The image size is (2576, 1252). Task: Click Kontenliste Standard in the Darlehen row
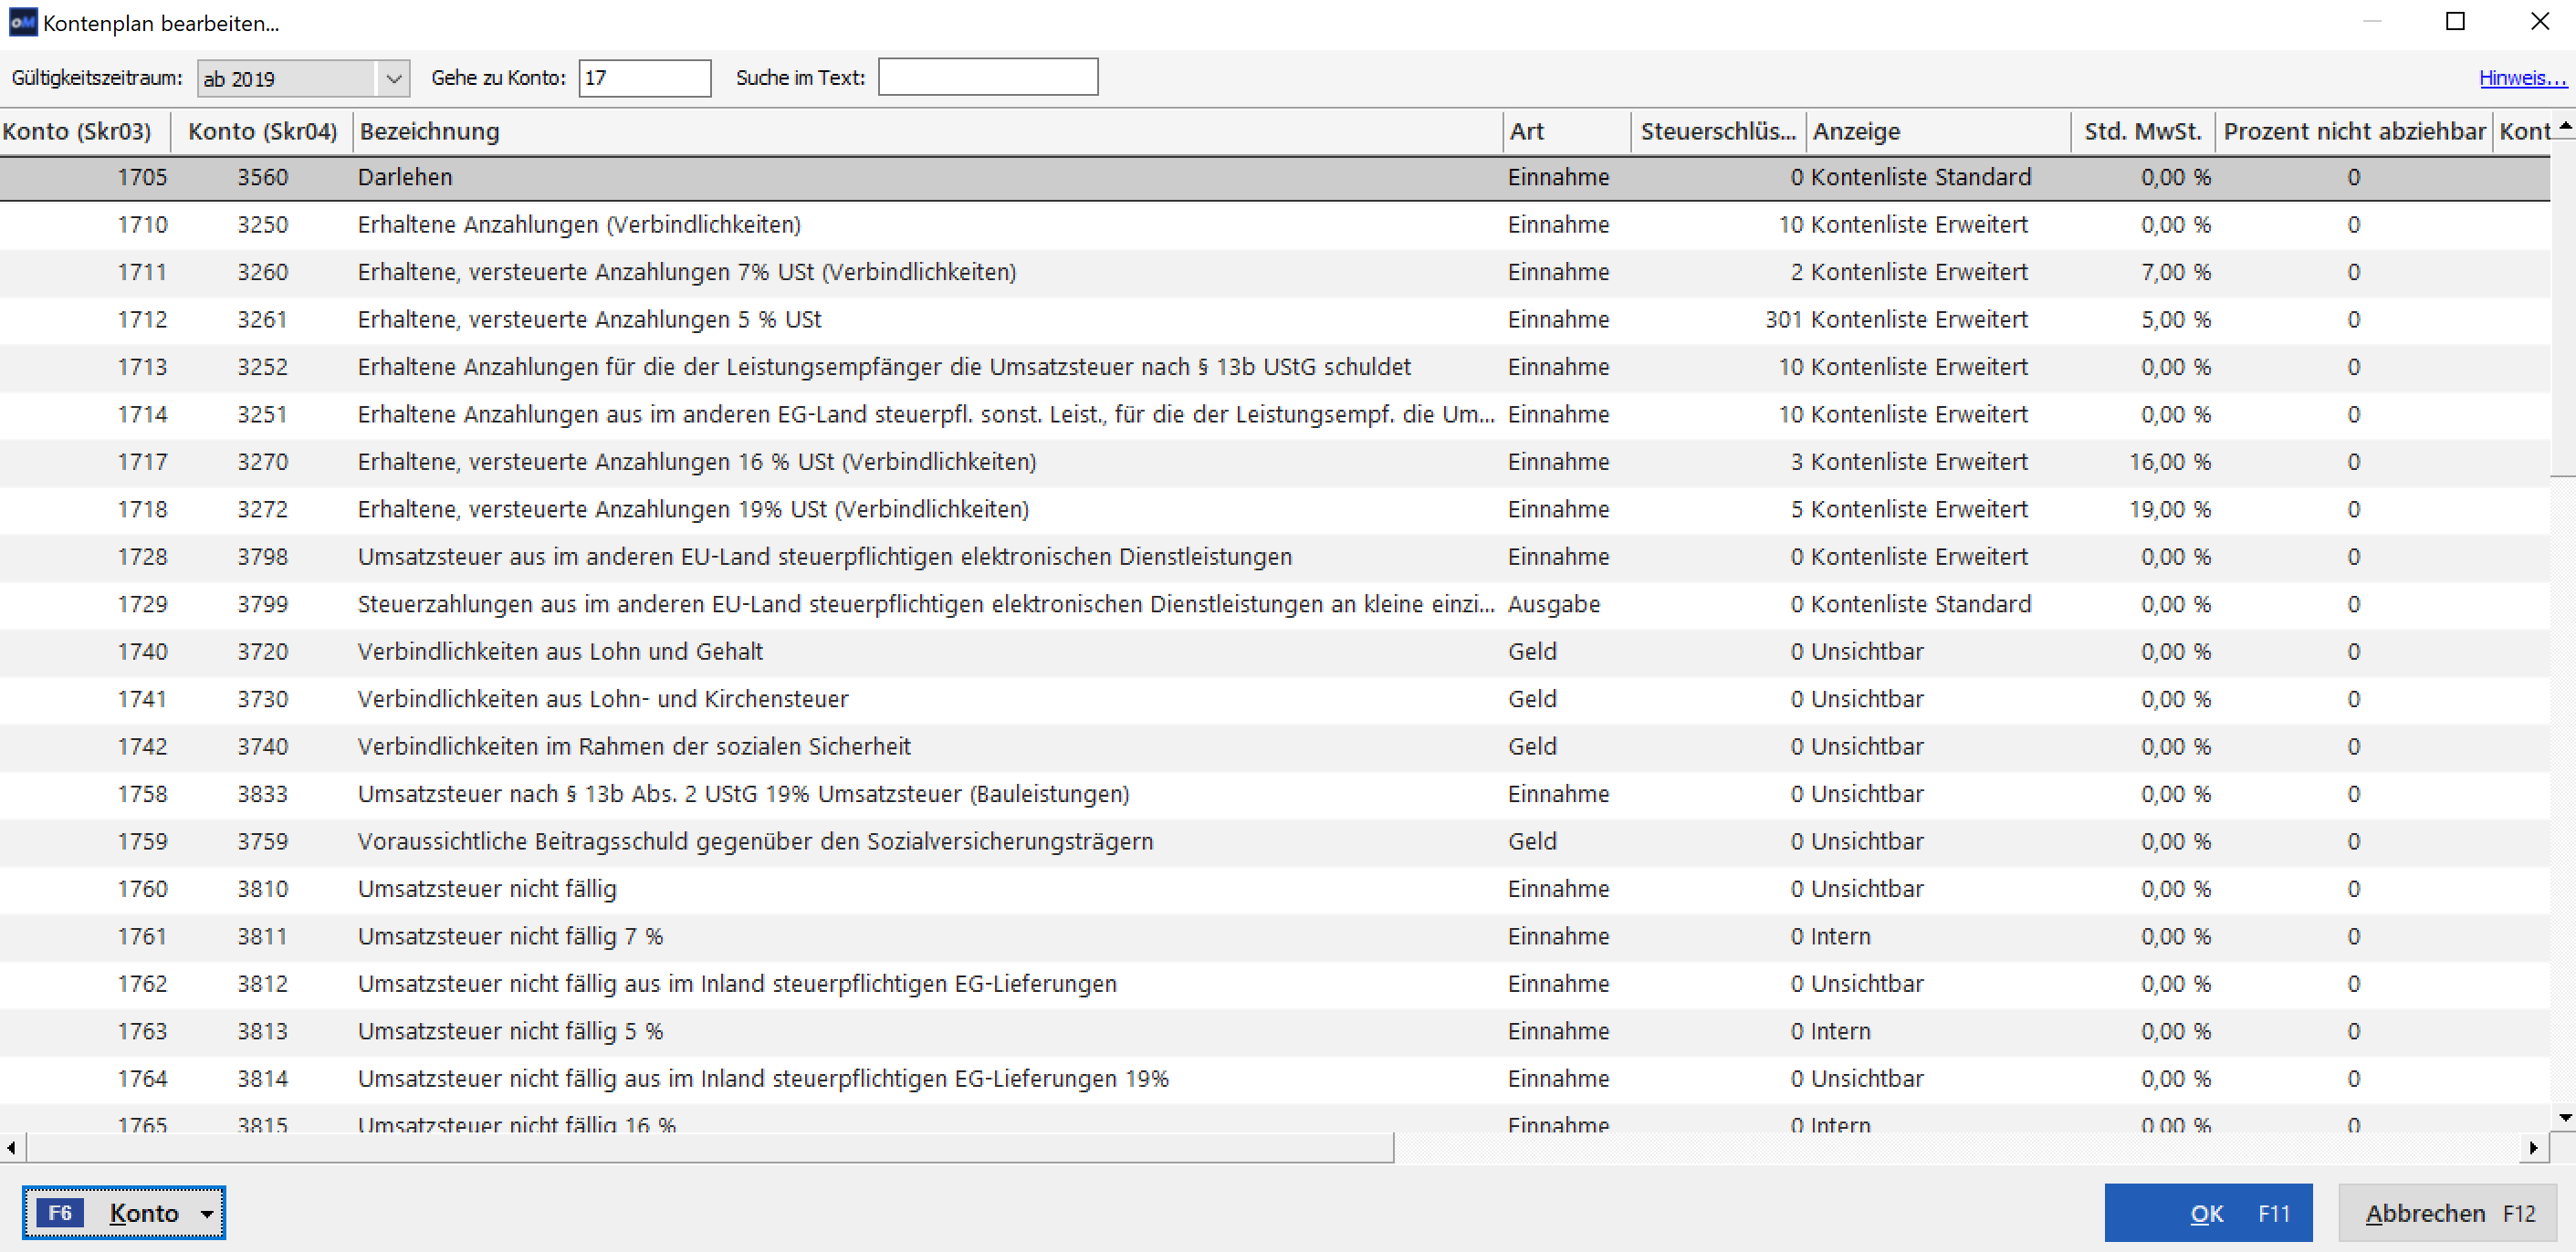point(1920,178)
